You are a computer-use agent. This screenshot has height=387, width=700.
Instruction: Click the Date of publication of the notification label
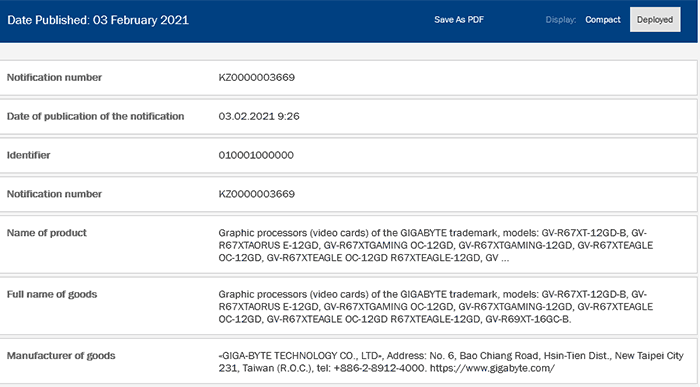(96, 116)
